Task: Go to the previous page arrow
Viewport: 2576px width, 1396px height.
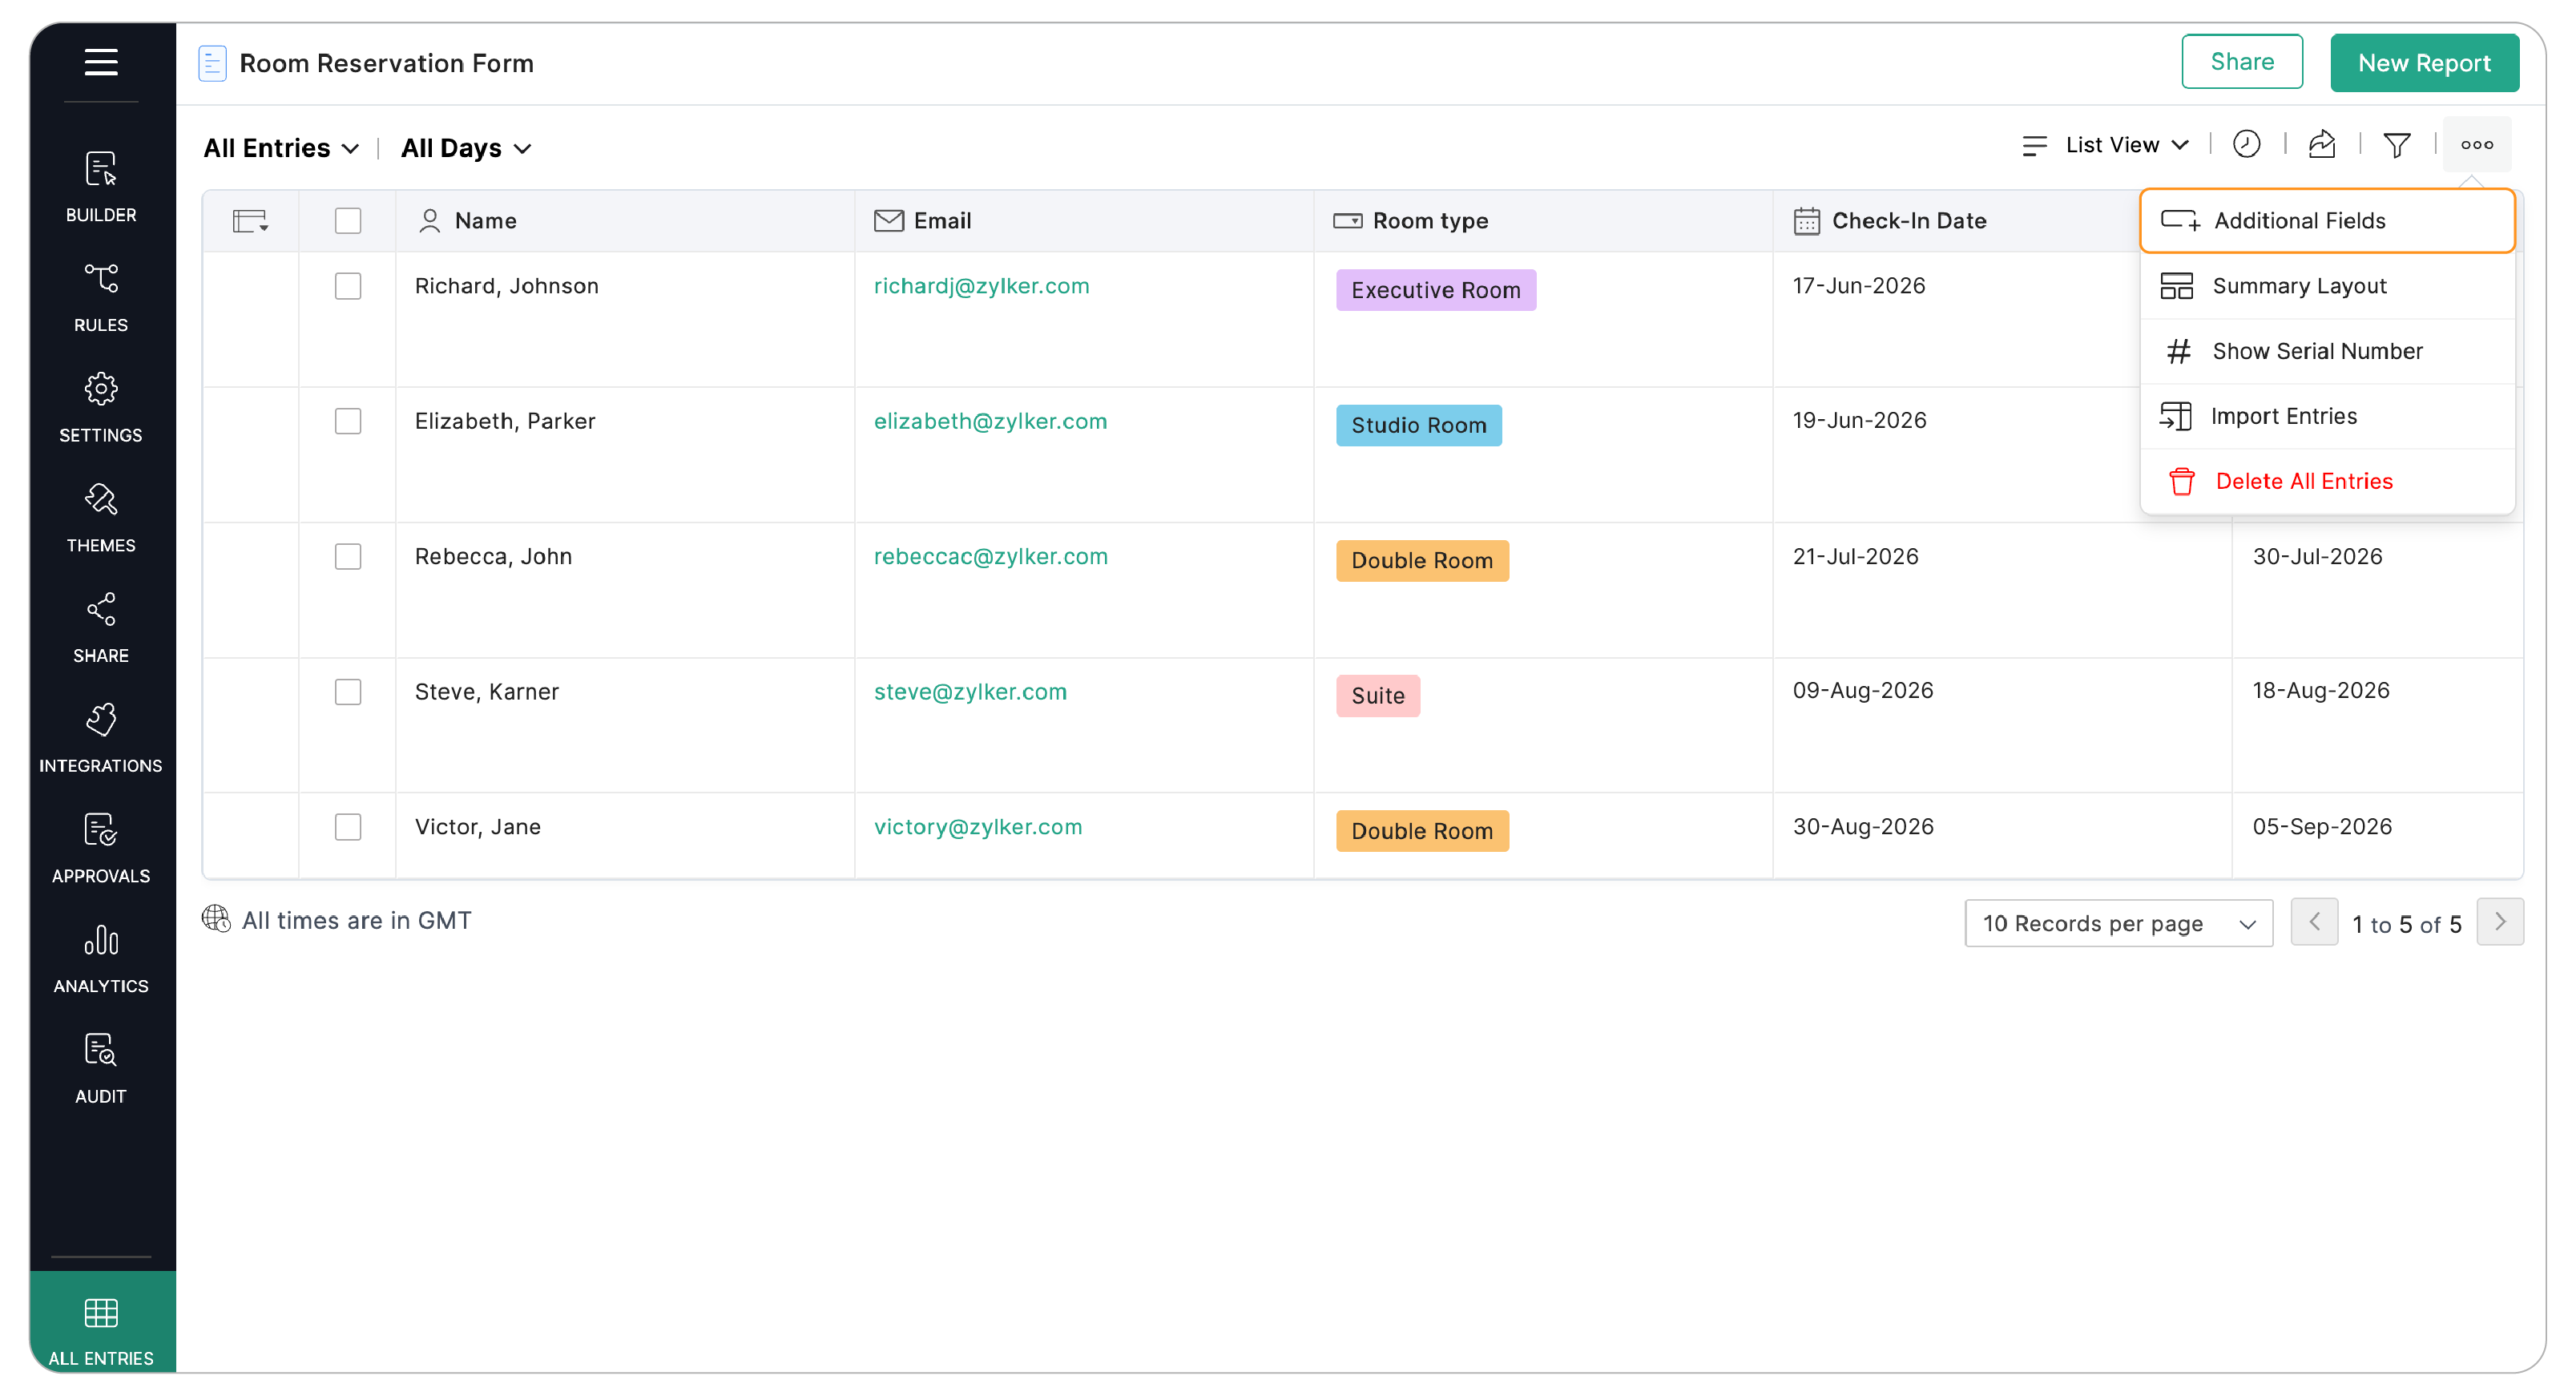Action: [2314, 922]
